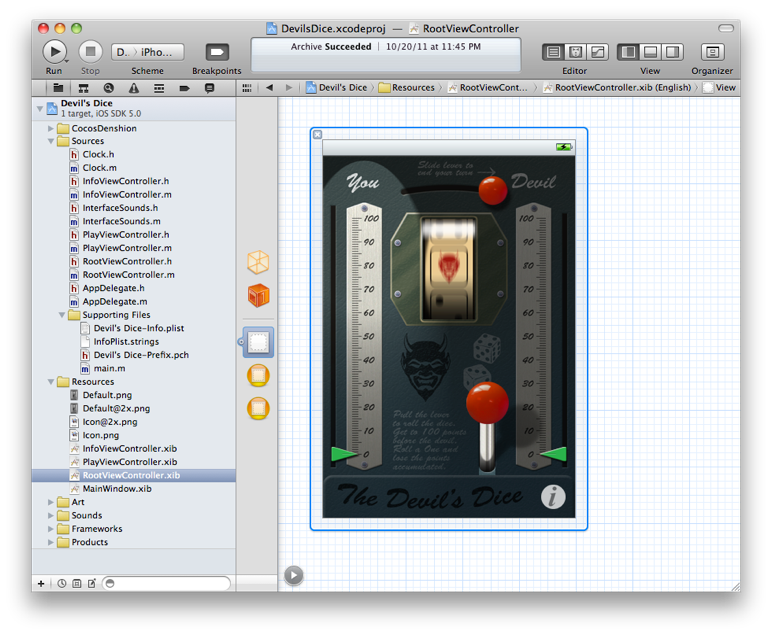Viewport: 772px width, 635px height.
Task: Select the View object in the dock
Action: (x=258, y=342)
